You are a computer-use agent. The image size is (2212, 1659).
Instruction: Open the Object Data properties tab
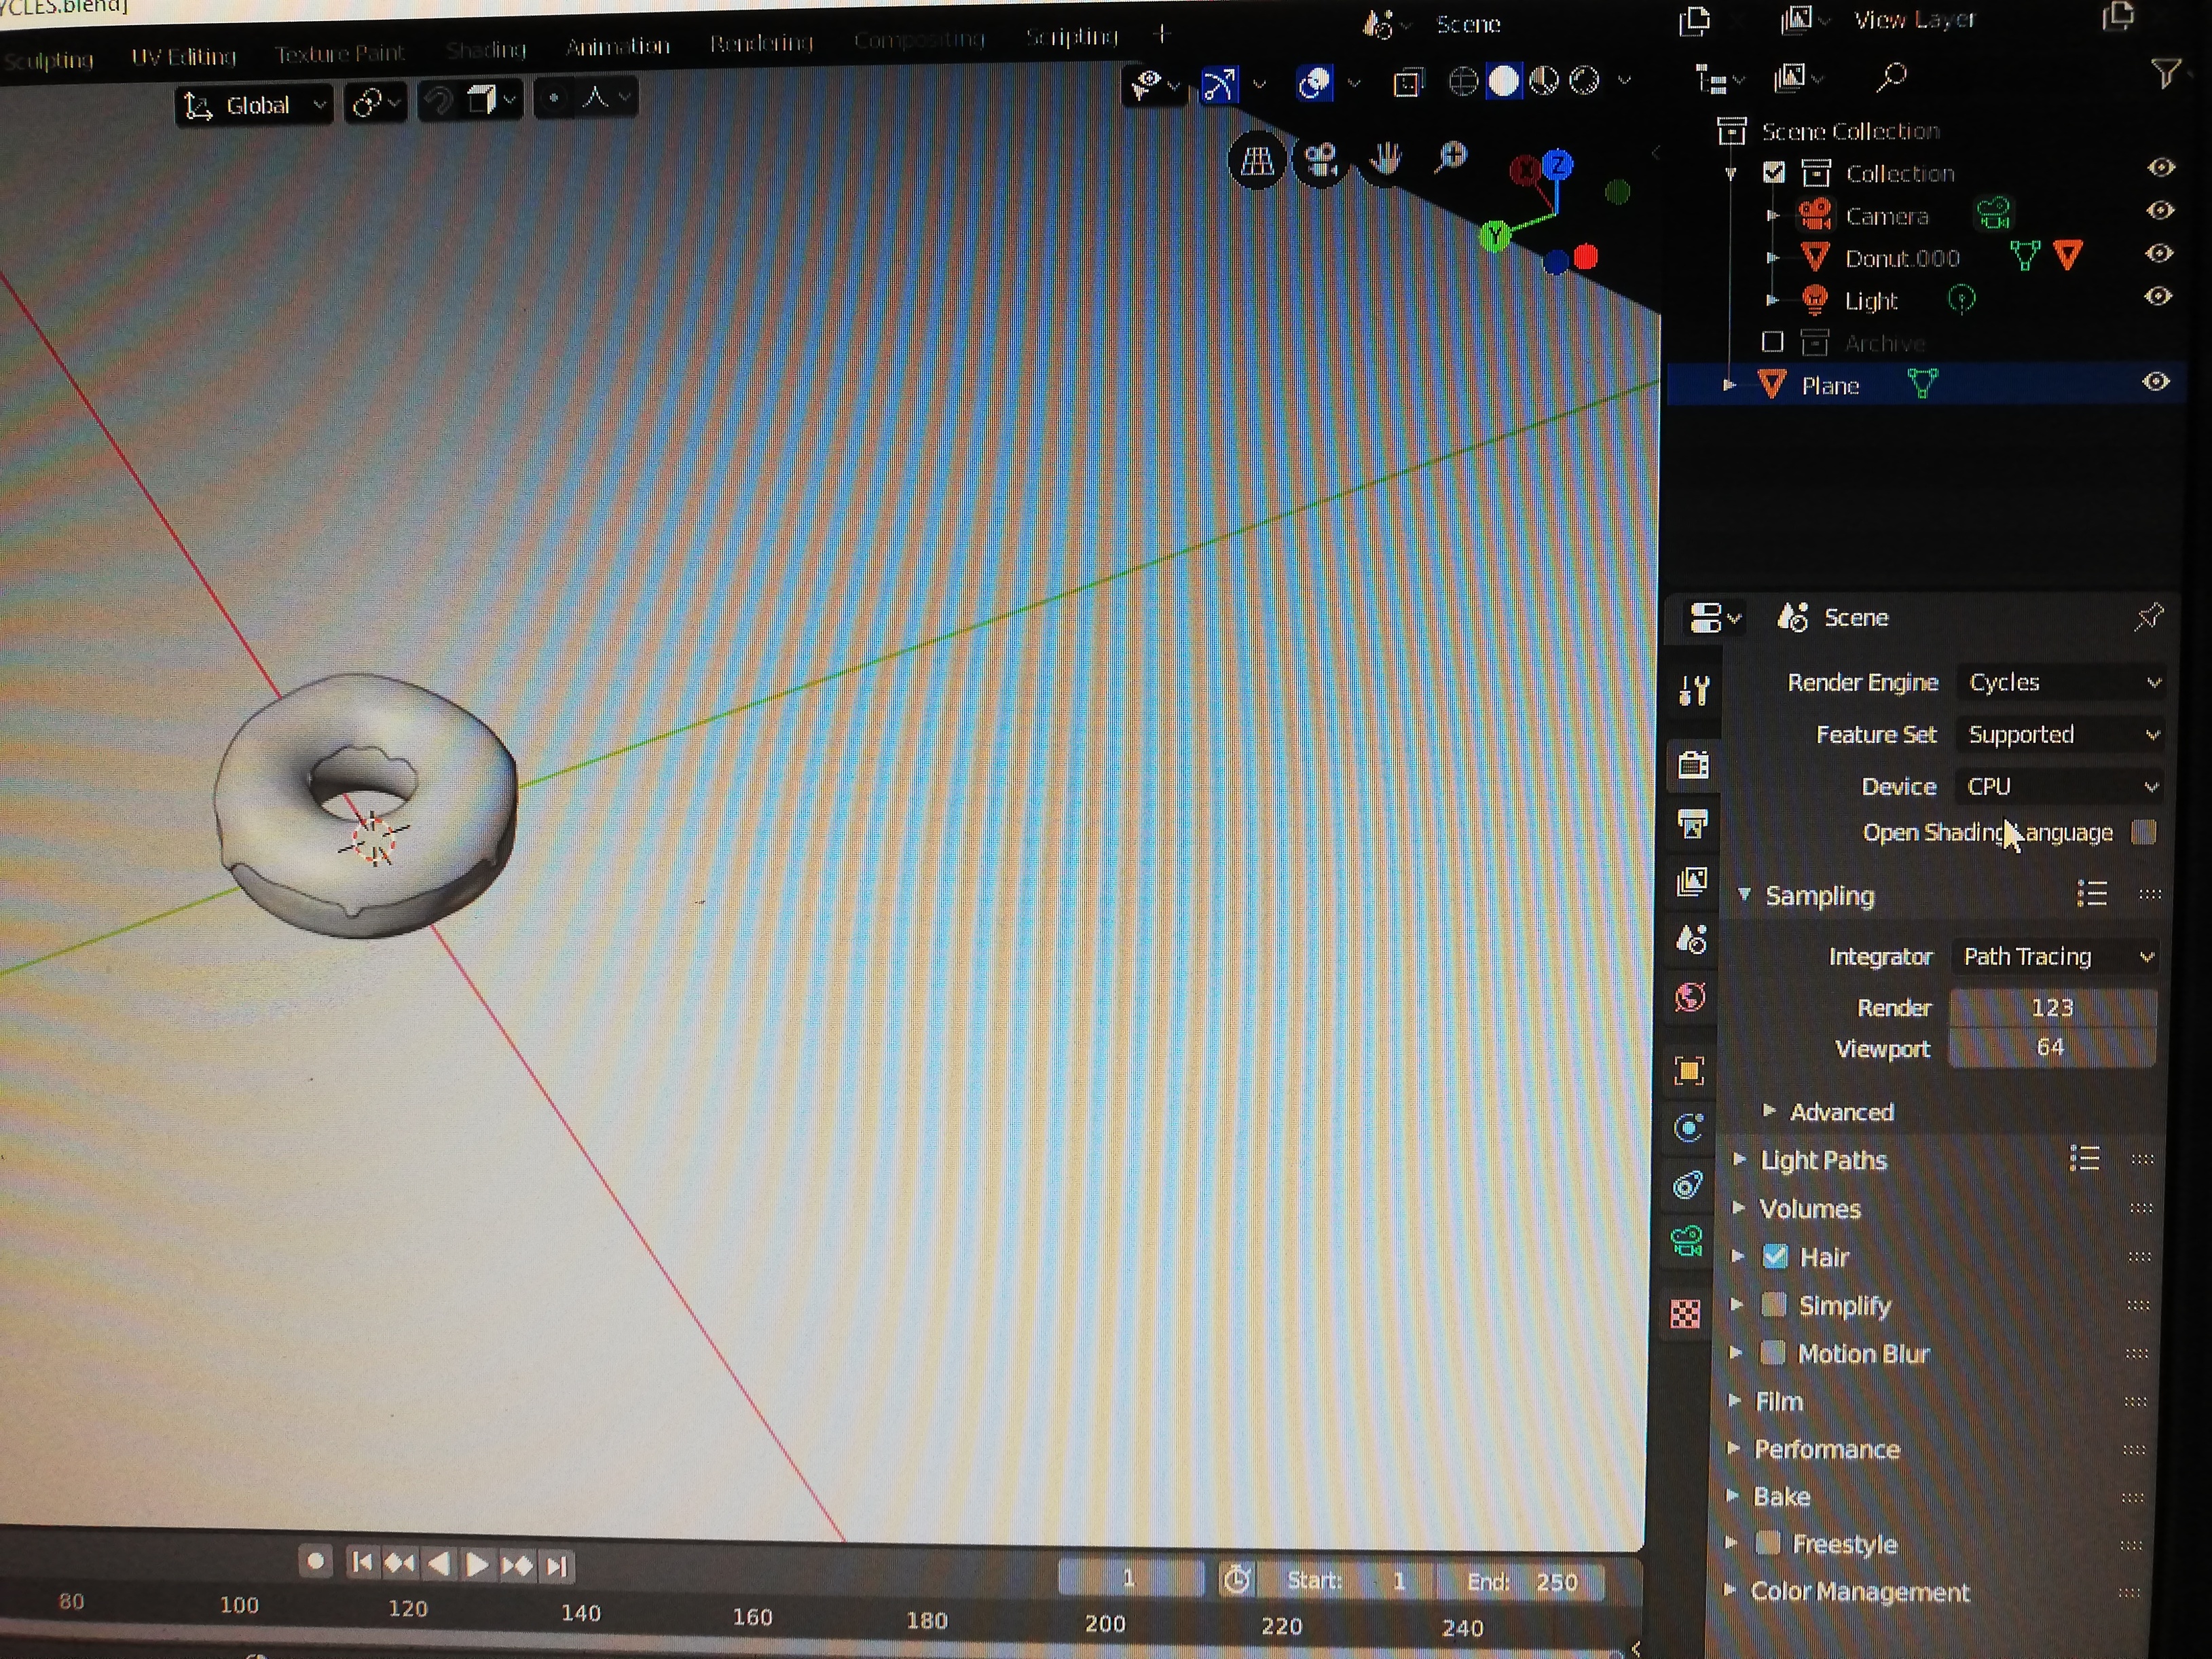tap(1687, 1241)
